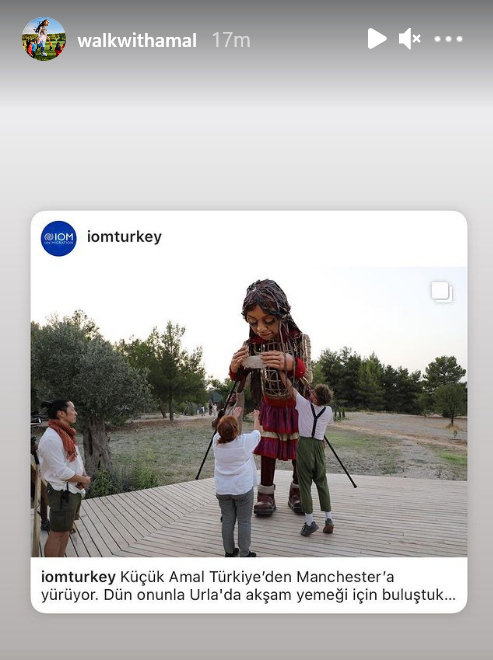Play the paused story
This screenshot has height=660, width=493.
(376, 39)
